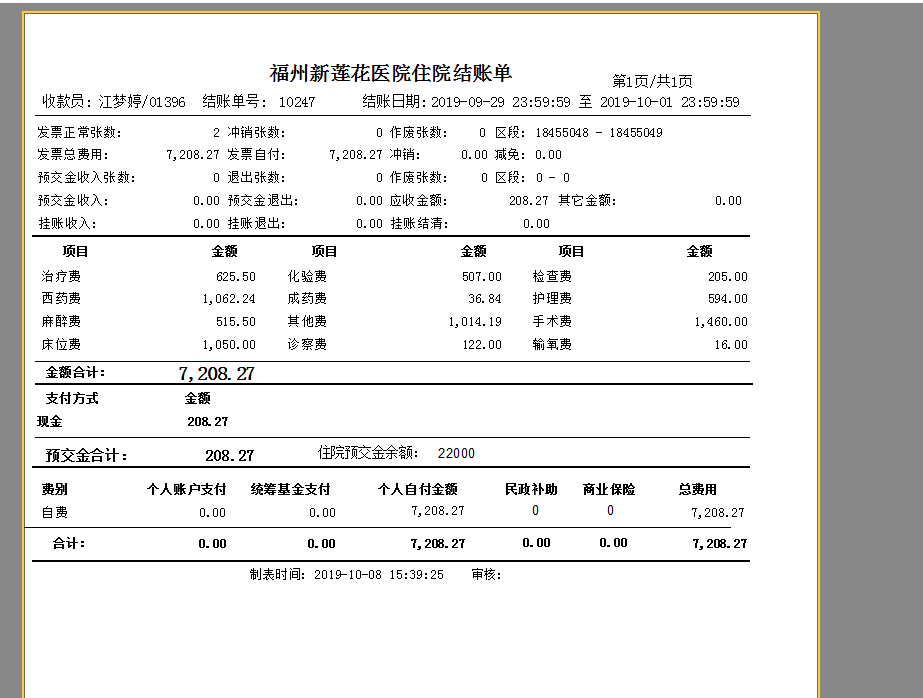The height and width of the screenshot is (698, 923).
Task: Click 总费用 column header
Action: point(698,490)
